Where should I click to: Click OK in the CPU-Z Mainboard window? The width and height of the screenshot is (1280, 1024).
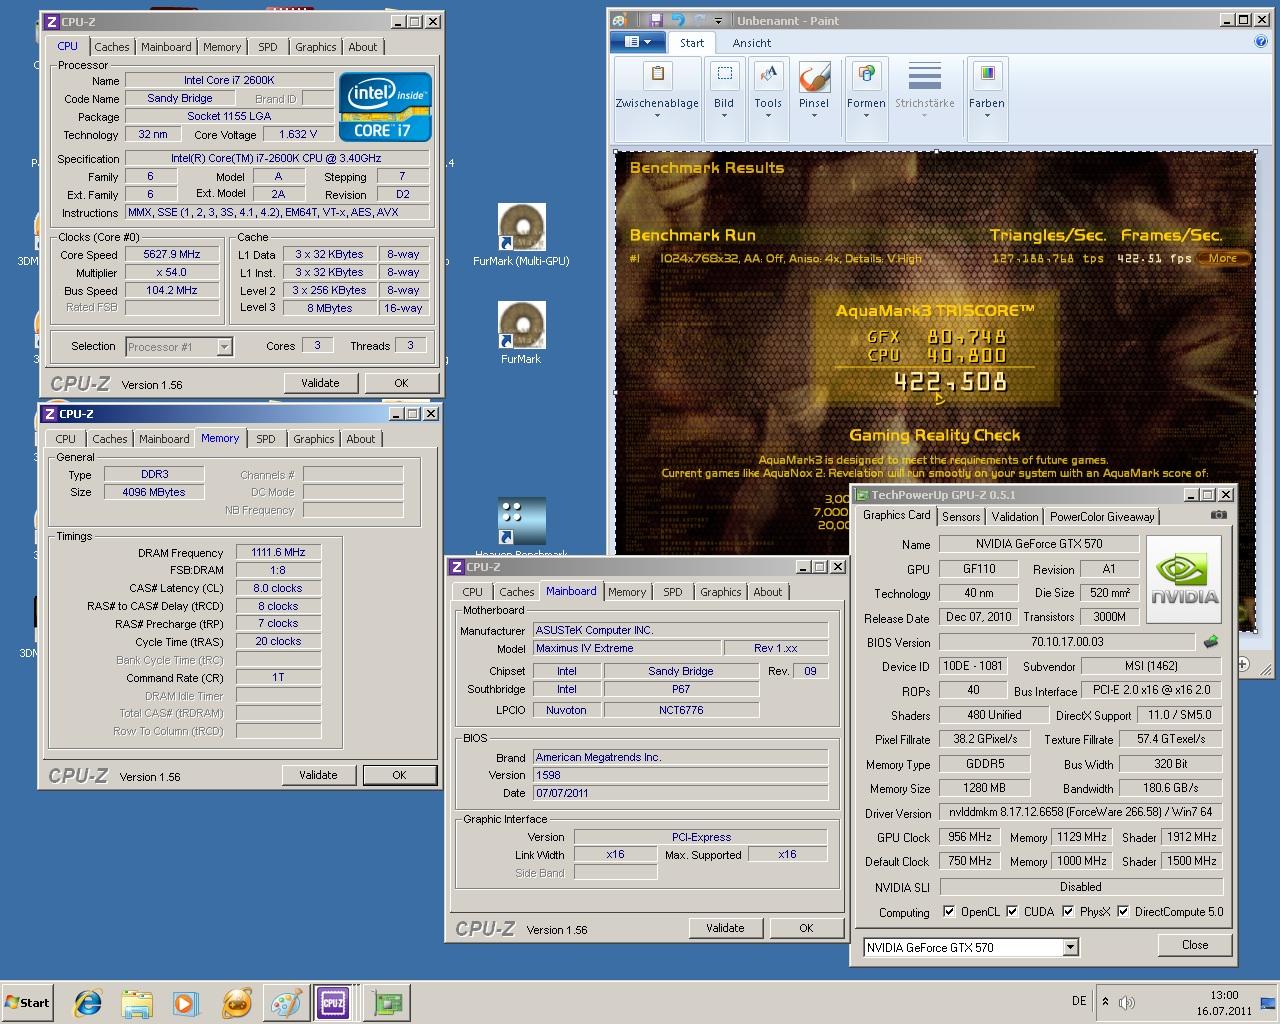tap(806, 928)
